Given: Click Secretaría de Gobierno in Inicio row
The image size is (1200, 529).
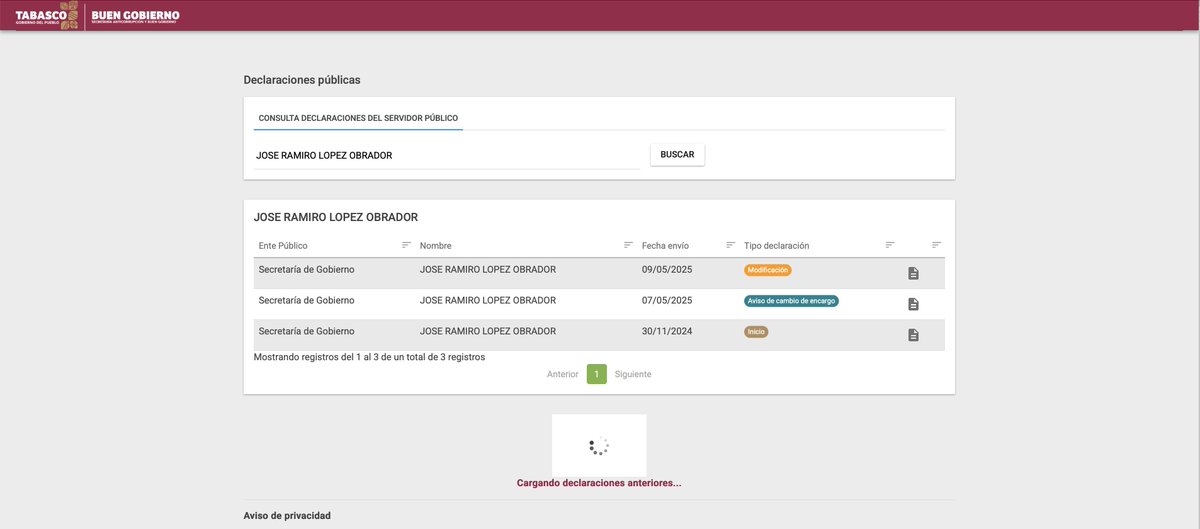Looking at the screenshot, I should tap(306, 332).
